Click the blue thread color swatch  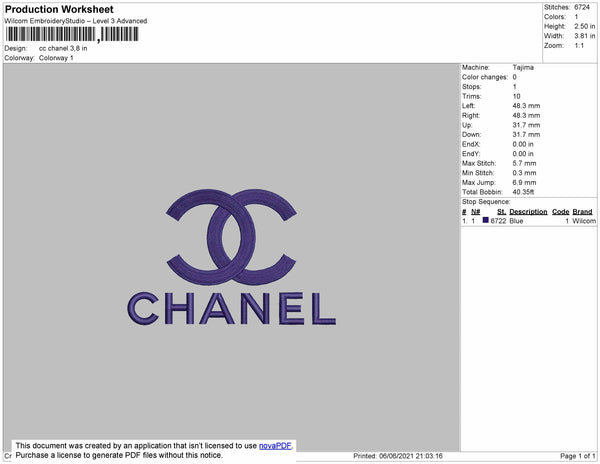point(486,220)
